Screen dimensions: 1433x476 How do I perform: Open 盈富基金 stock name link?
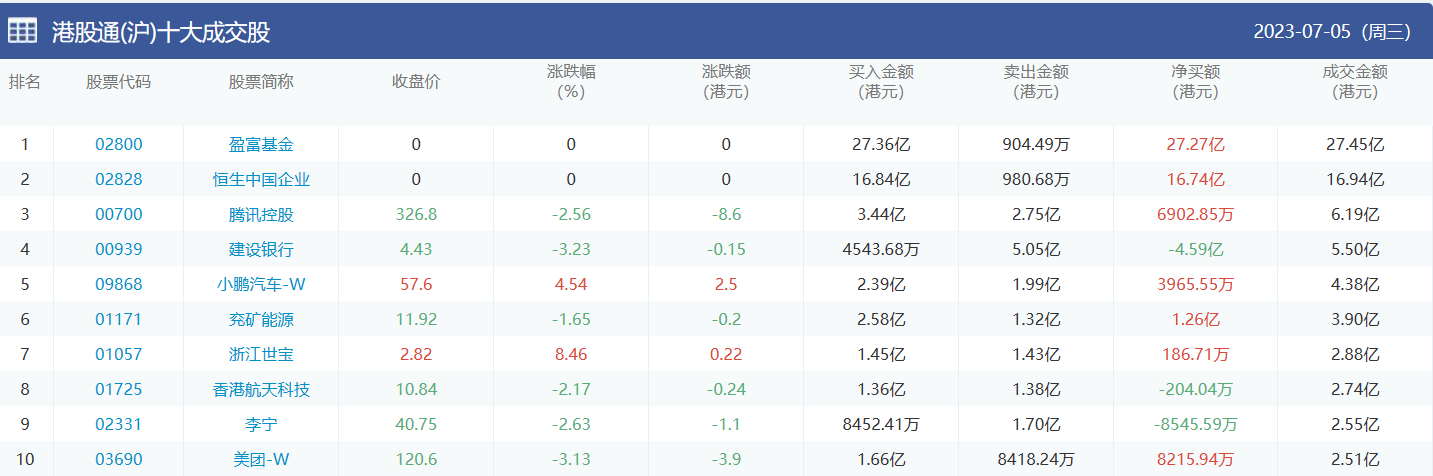pos(261,144)
